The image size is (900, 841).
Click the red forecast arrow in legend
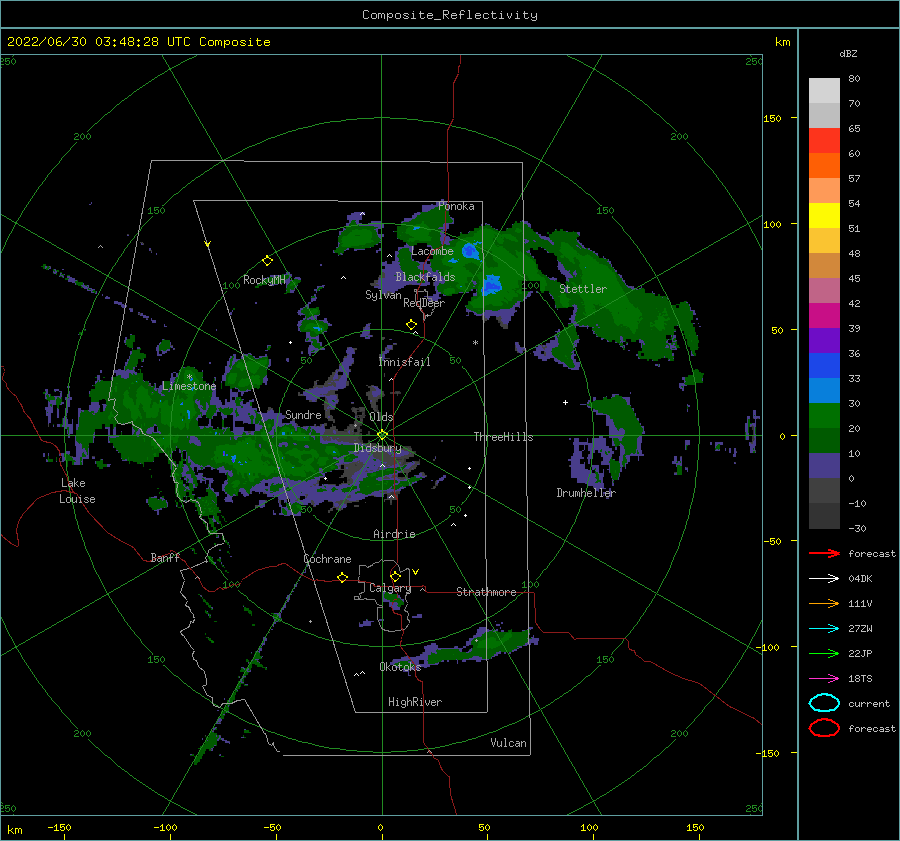pyautogui.click(x=824, y=553)
